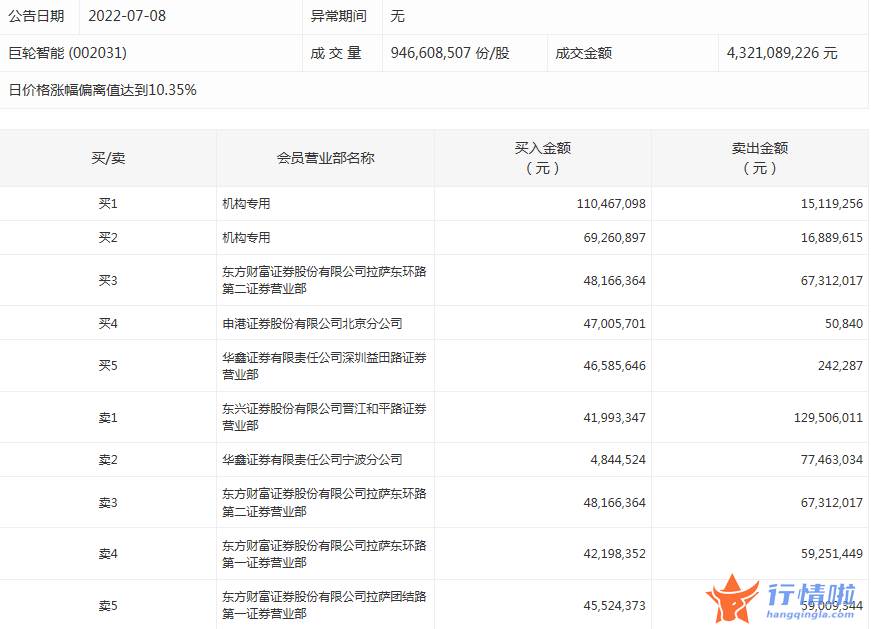This screenshot has height=629, width=871.
Task: Select buy amount 4,844,524
Action: (x=618, y=460)
